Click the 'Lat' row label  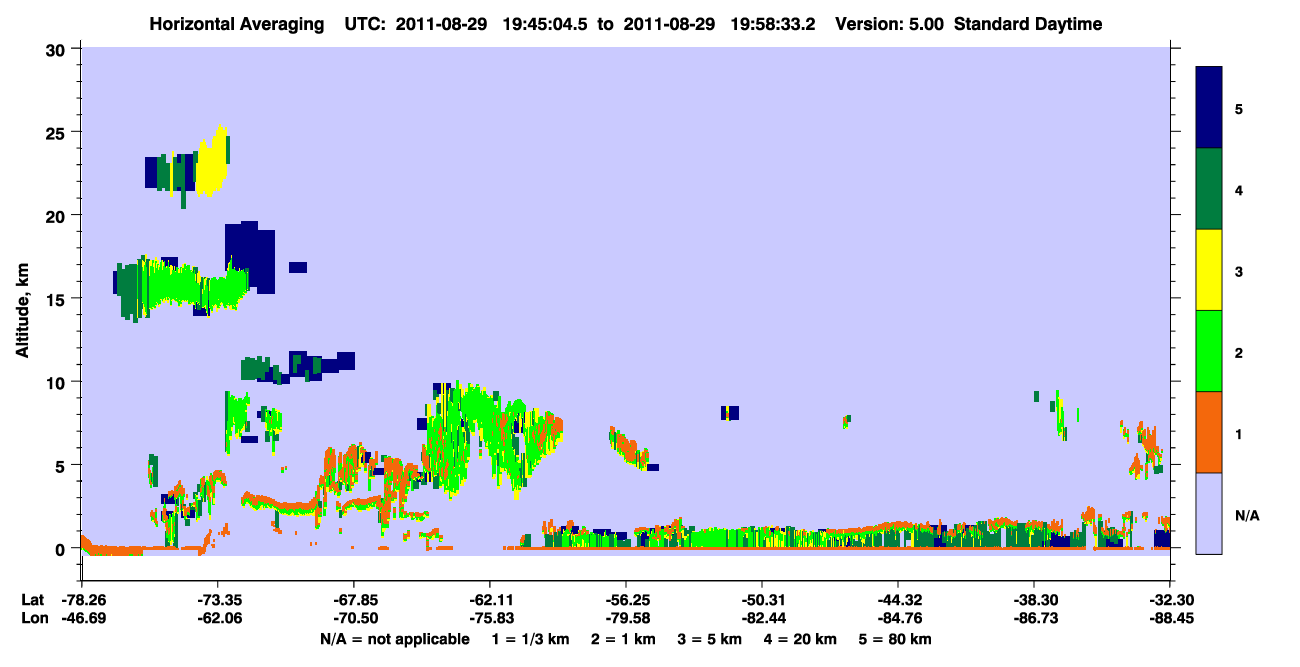coord(32,600)
